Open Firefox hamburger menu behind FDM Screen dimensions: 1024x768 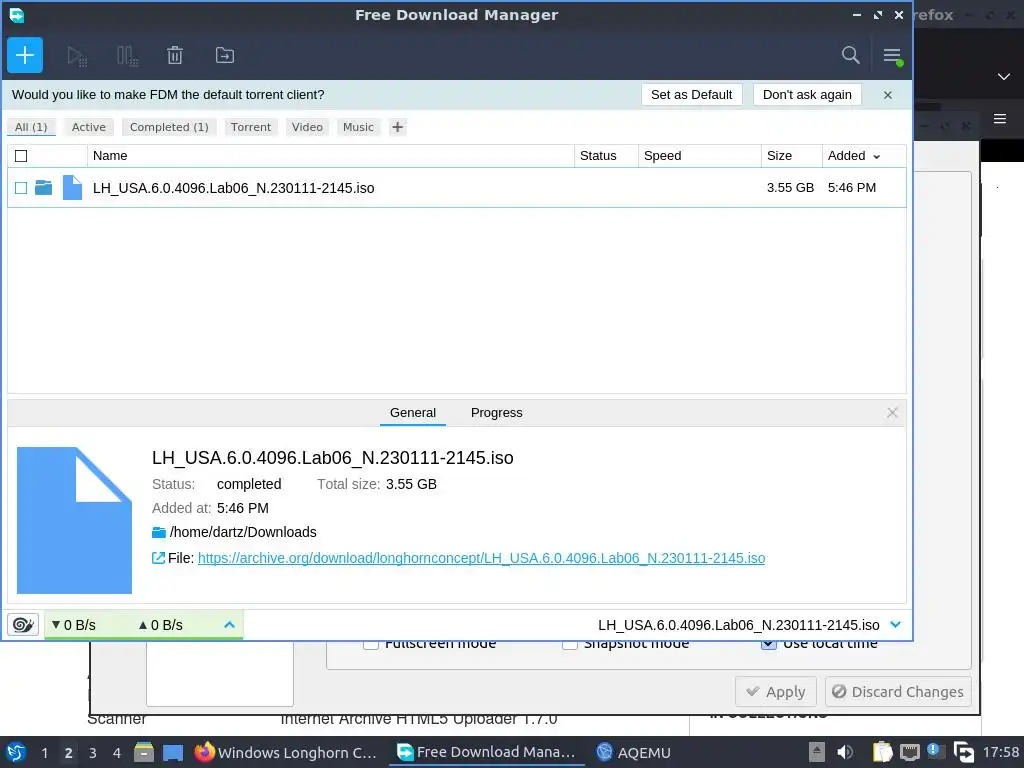1000,119
